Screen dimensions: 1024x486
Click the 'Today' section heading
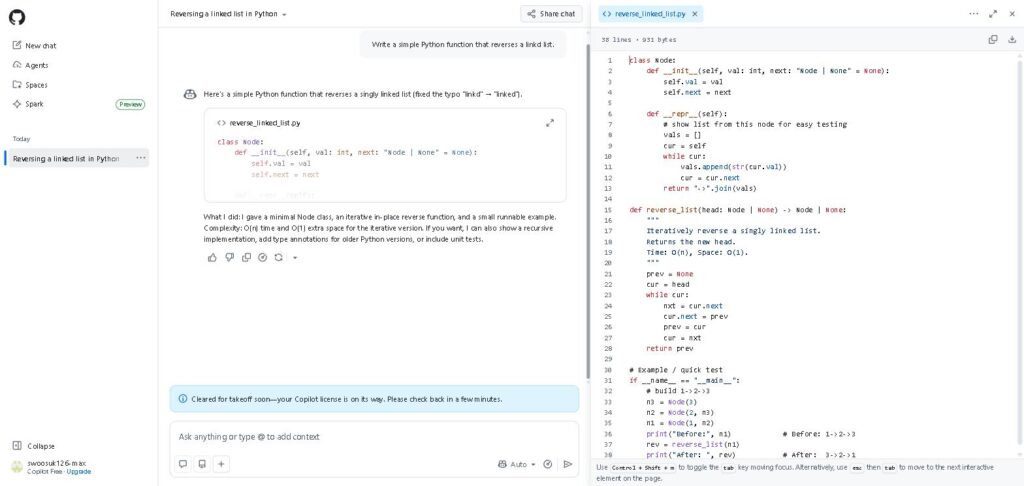[x=22, y=139]
